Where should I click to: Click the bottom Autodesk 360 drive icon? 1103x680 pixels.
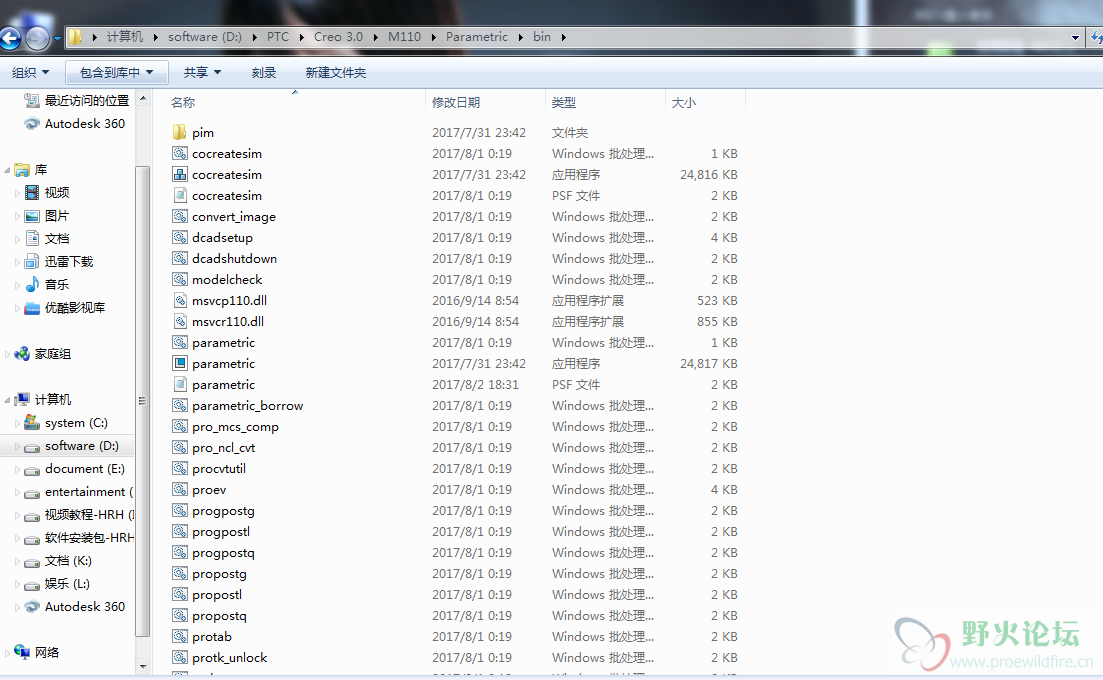(32, 607)
